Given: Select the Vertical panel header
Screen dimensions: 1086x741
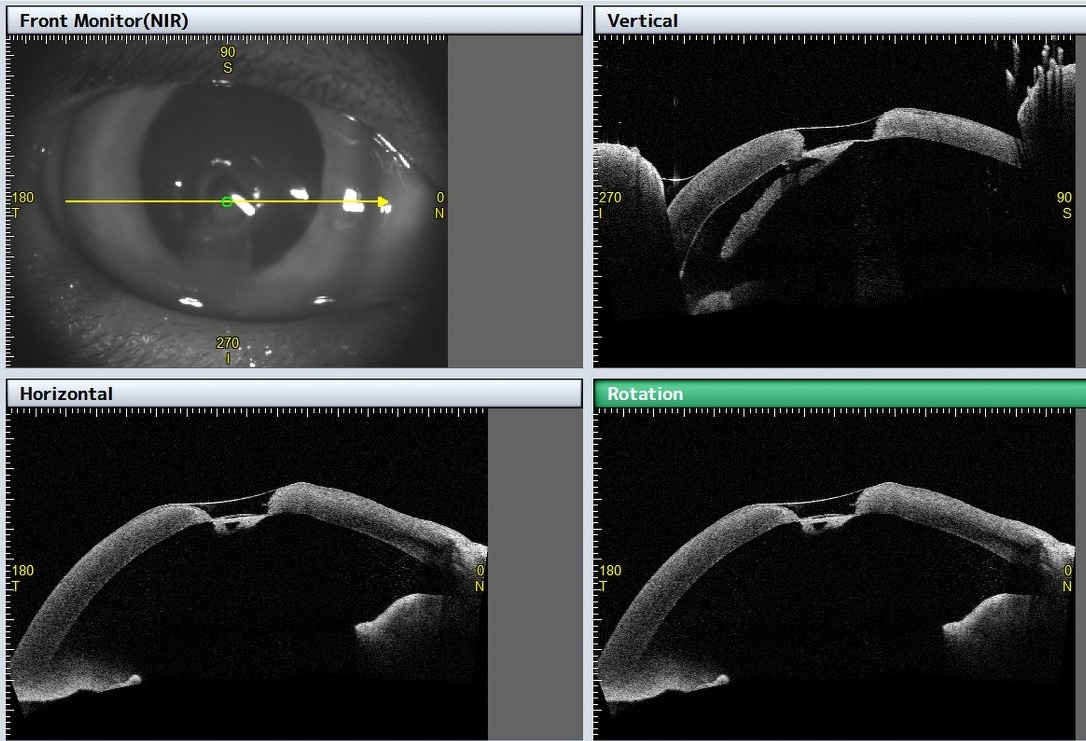Looking at the screenshot, I should point(840,21).
